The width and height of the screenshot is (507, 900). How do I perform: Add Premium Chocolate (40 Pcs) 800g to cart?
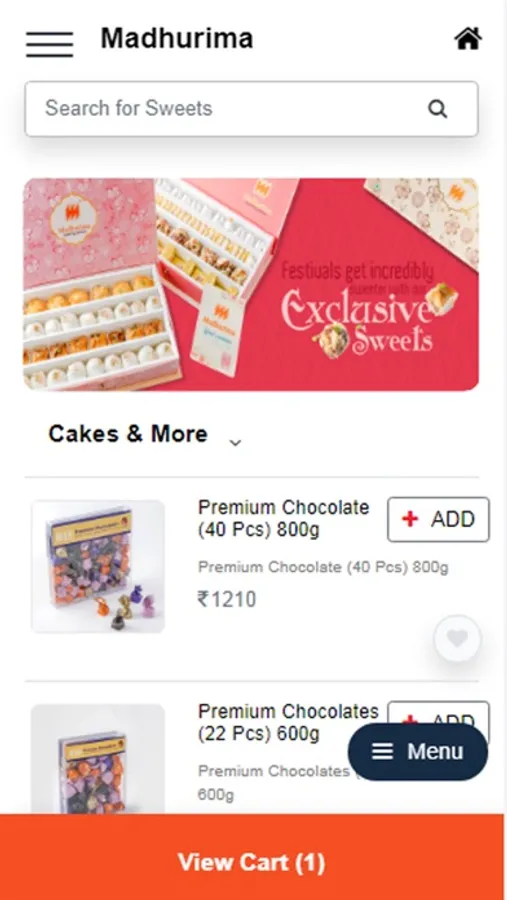(x=438, y=519)
